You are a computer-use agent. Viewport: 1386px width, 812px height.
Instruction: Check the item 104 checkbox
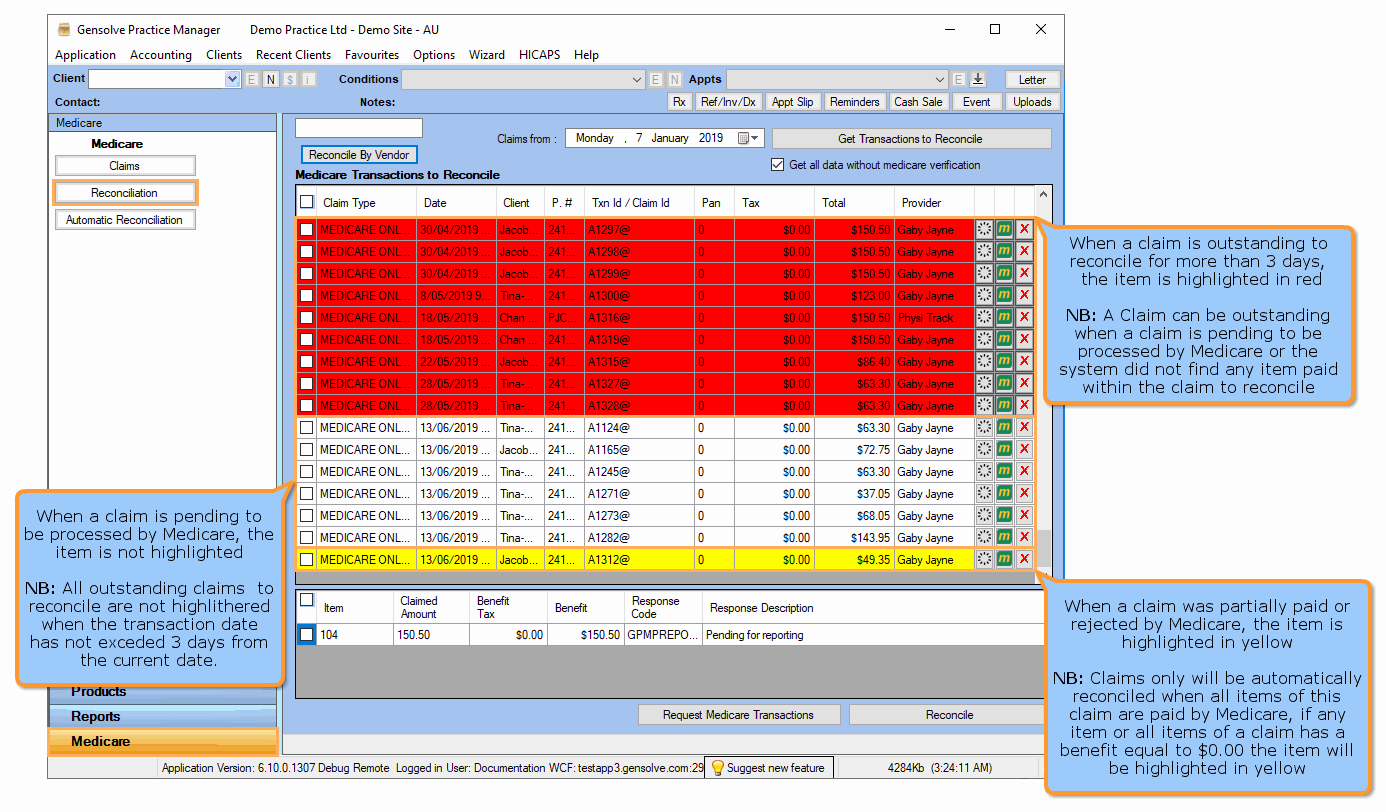307,635
